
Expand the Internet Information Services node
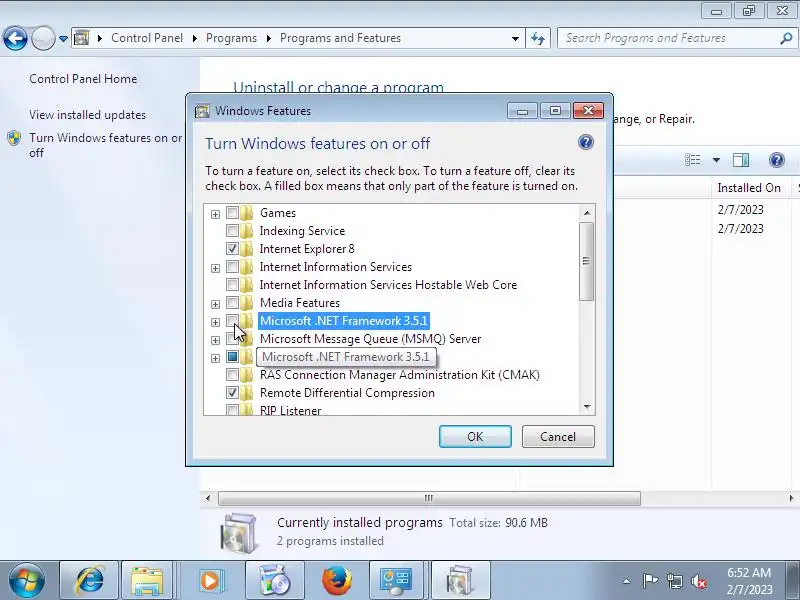click(x=215, y=268)
